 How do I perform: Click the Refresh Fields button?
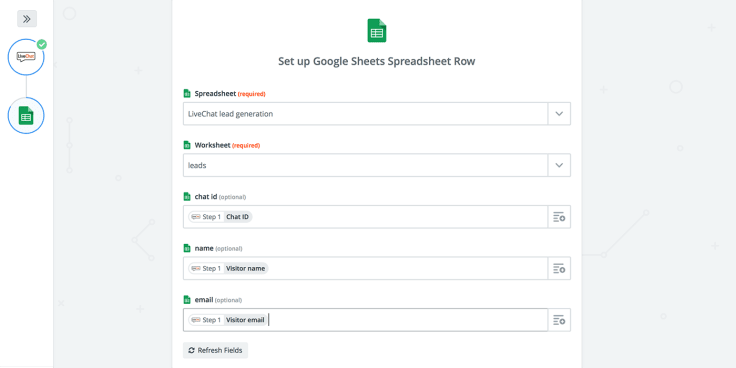(215, 350)
